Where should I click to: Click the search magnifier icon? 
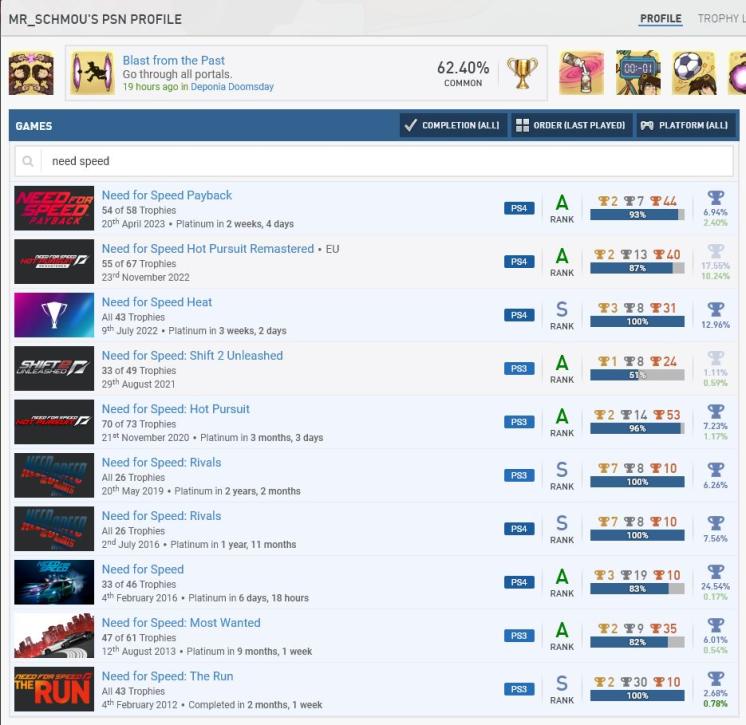pos(28,161)
